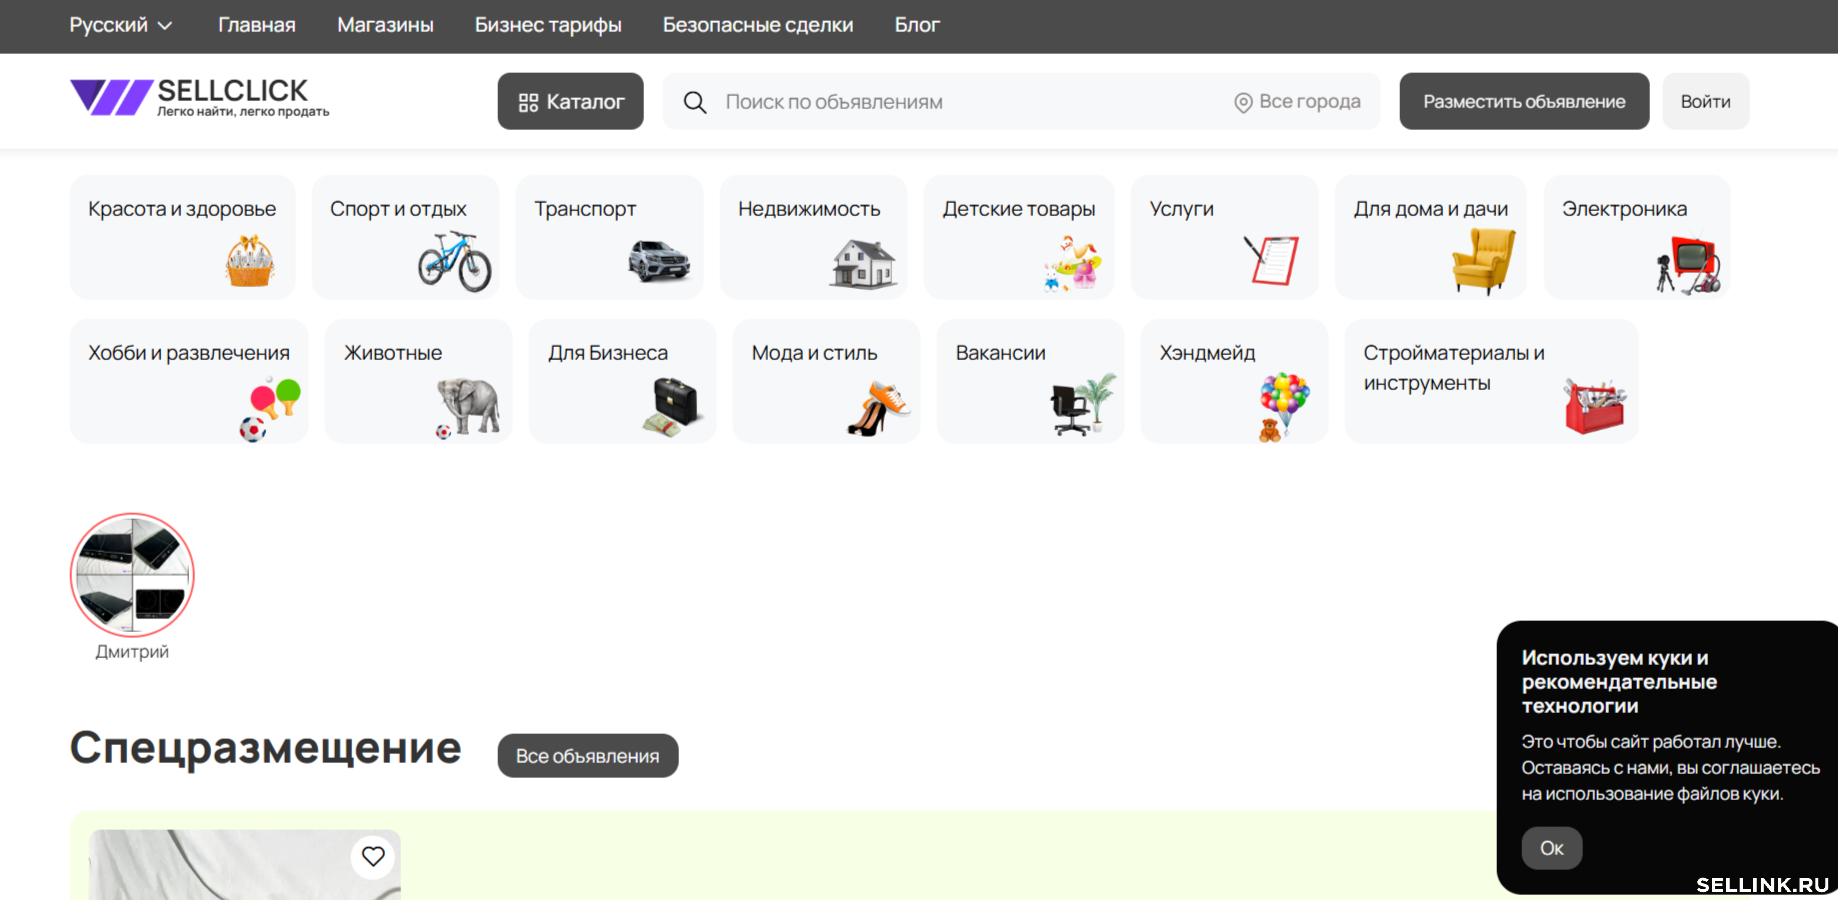Accept cookies with Ok button
Image resolution: width=1838 pixels, height=900 pixels.
[1551, 848]
